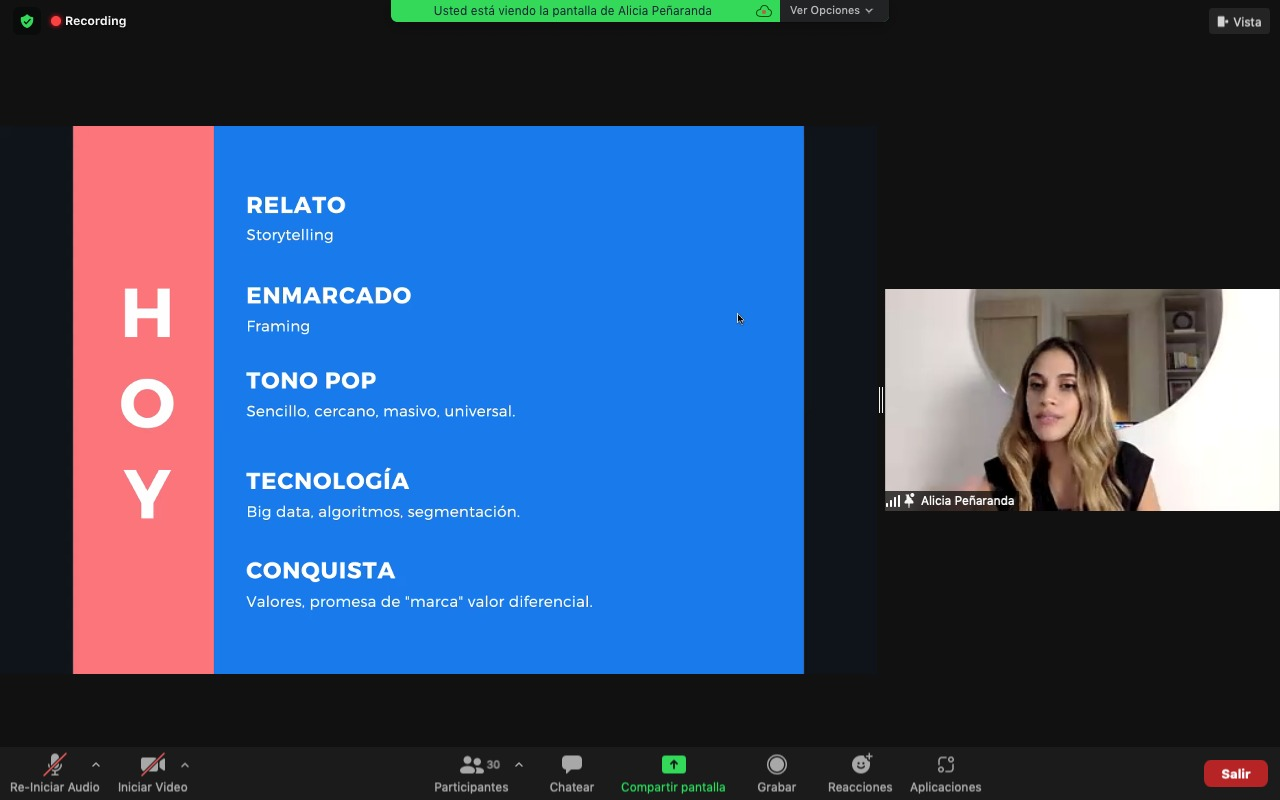1280x800 pixels.
Task: Click the red Salir button
Action: pyautogui.click(x=1235, y=773)
